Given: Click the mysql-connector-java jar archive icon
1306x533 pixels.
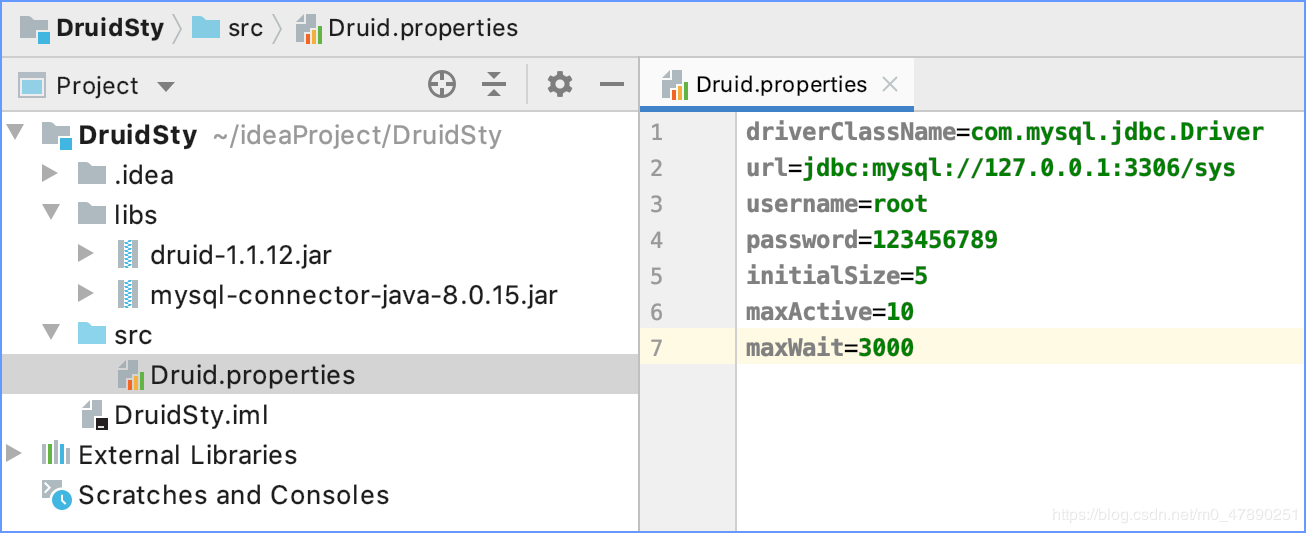Looking at the screenshot, I should (x=127, y=295).
